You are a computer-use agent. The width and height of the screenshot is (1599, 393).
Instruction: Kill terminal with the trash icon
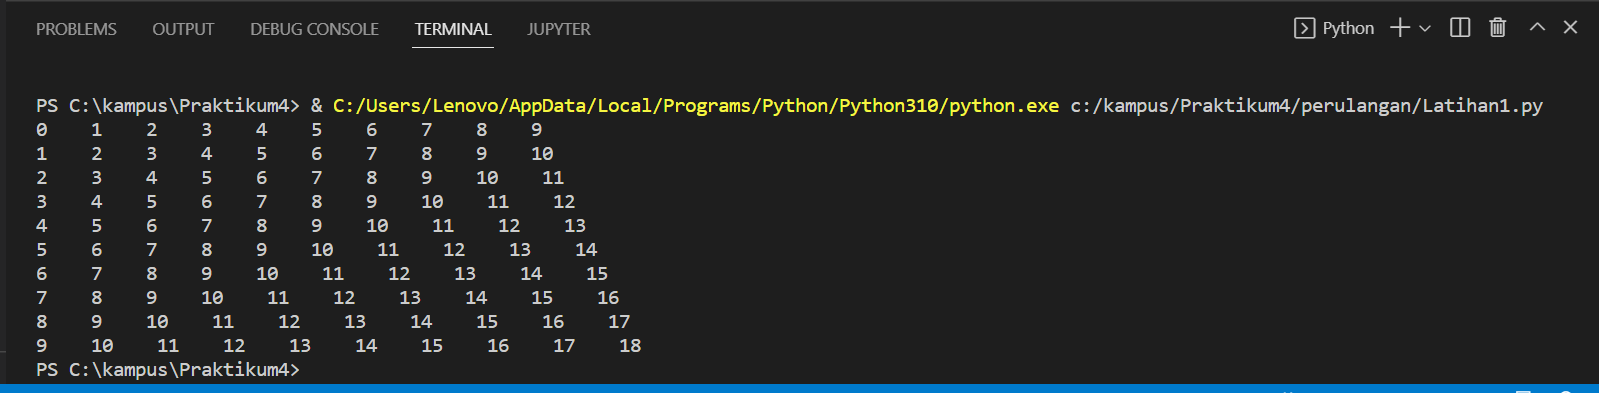tap(1497, 28)
